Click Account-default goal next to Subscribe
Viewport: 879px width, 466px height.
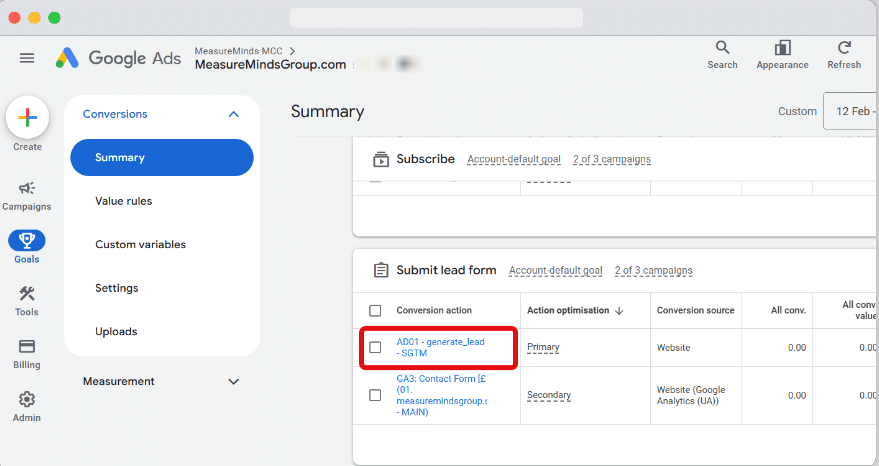coord(514,159)
